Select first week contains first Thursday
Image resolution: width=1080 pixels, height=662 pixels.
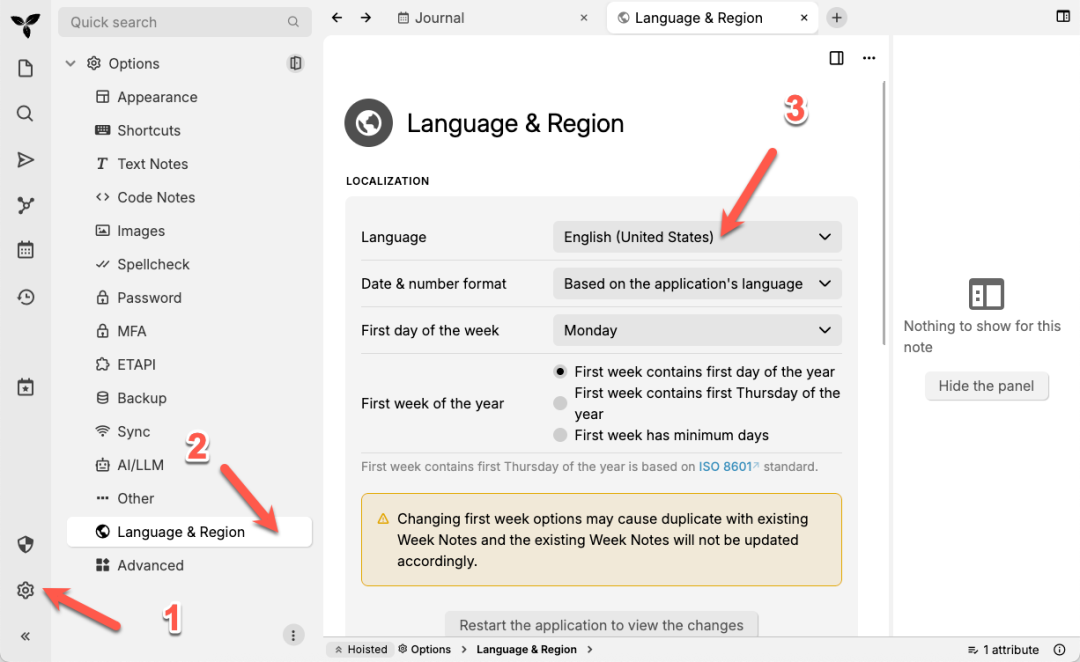click(x=560, y=403)
